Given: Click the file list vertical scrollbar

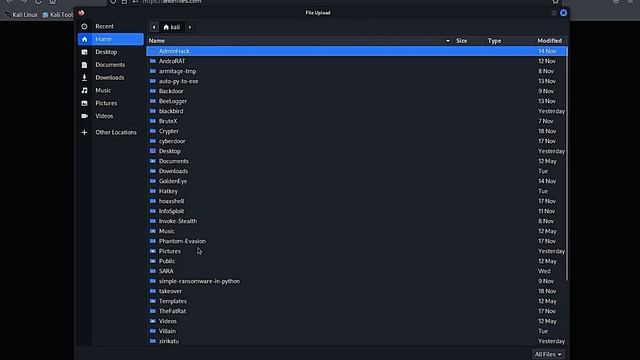Looking at the screenshot, I should click(567, 163).
